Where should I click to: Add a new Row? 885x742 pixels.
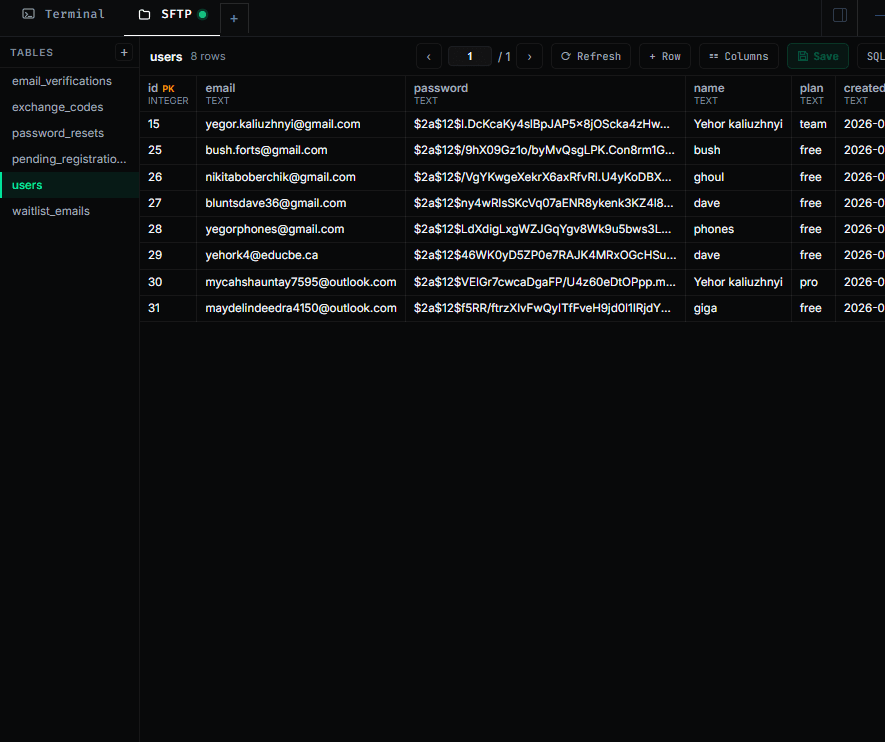click(665, 56)
